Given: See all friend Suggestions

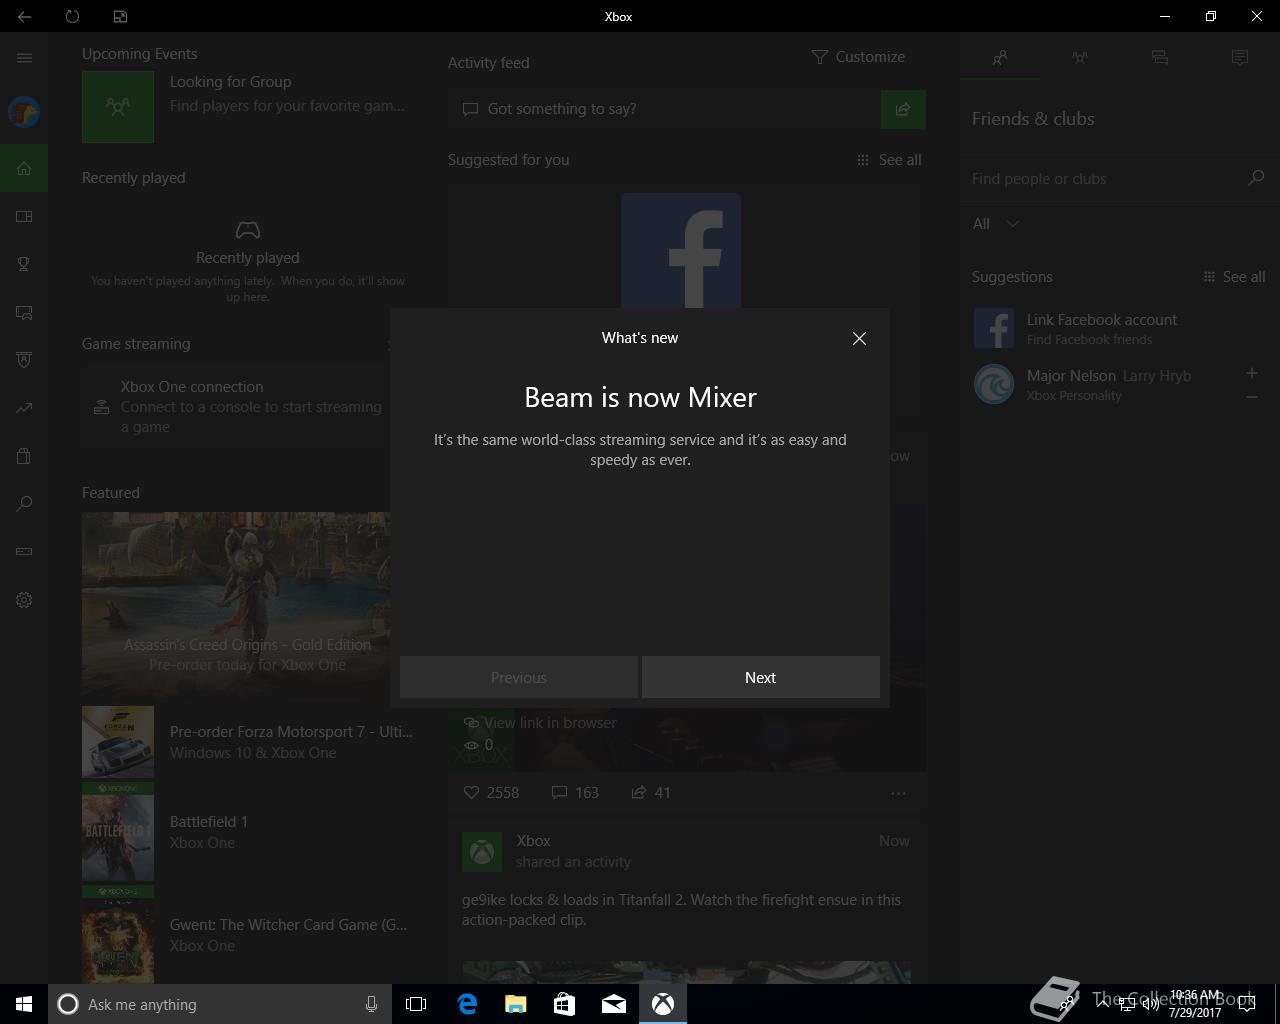Looking at the screenshot, I should coord(1234,277).
